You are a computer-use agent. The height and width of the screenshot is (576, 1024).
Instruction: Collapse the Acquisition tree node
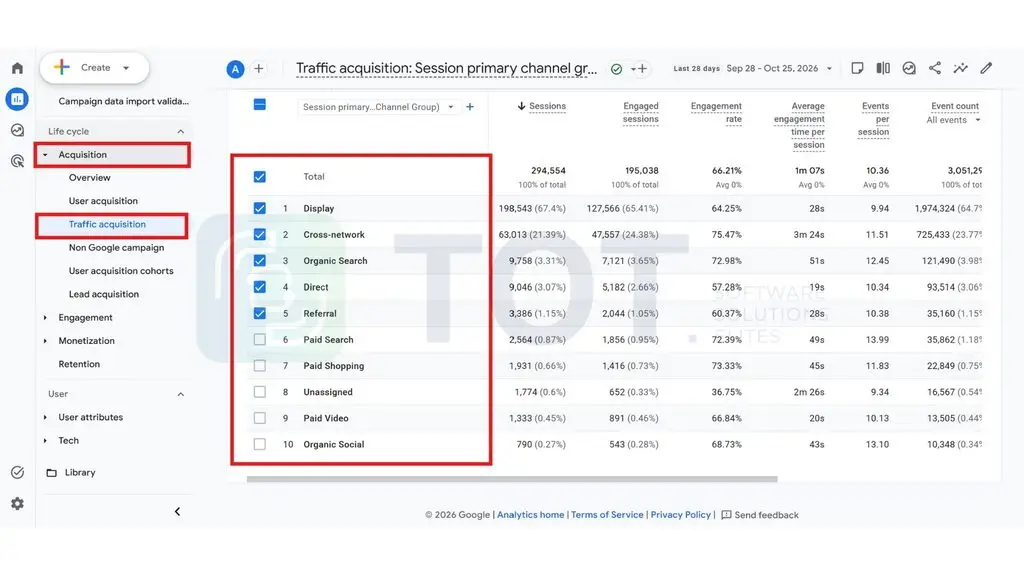click(x=45, y=155)
